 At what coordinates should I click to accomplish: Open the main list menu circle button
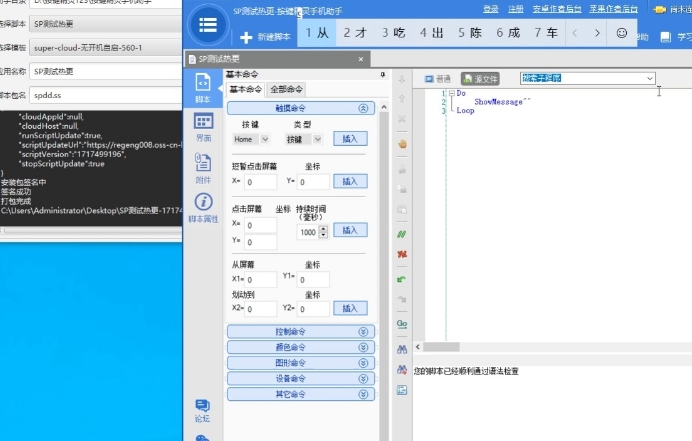[208, 25]
